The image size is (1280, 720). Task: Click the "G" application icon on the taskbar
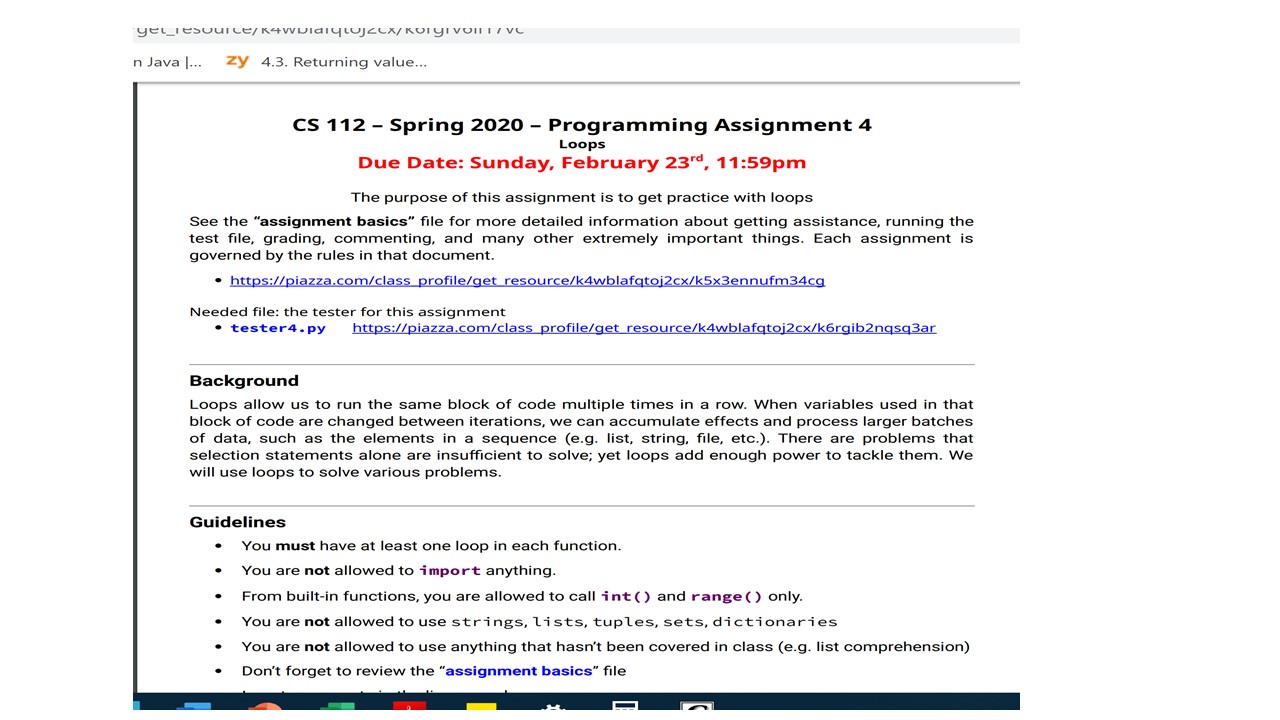(x=696, y=708)
